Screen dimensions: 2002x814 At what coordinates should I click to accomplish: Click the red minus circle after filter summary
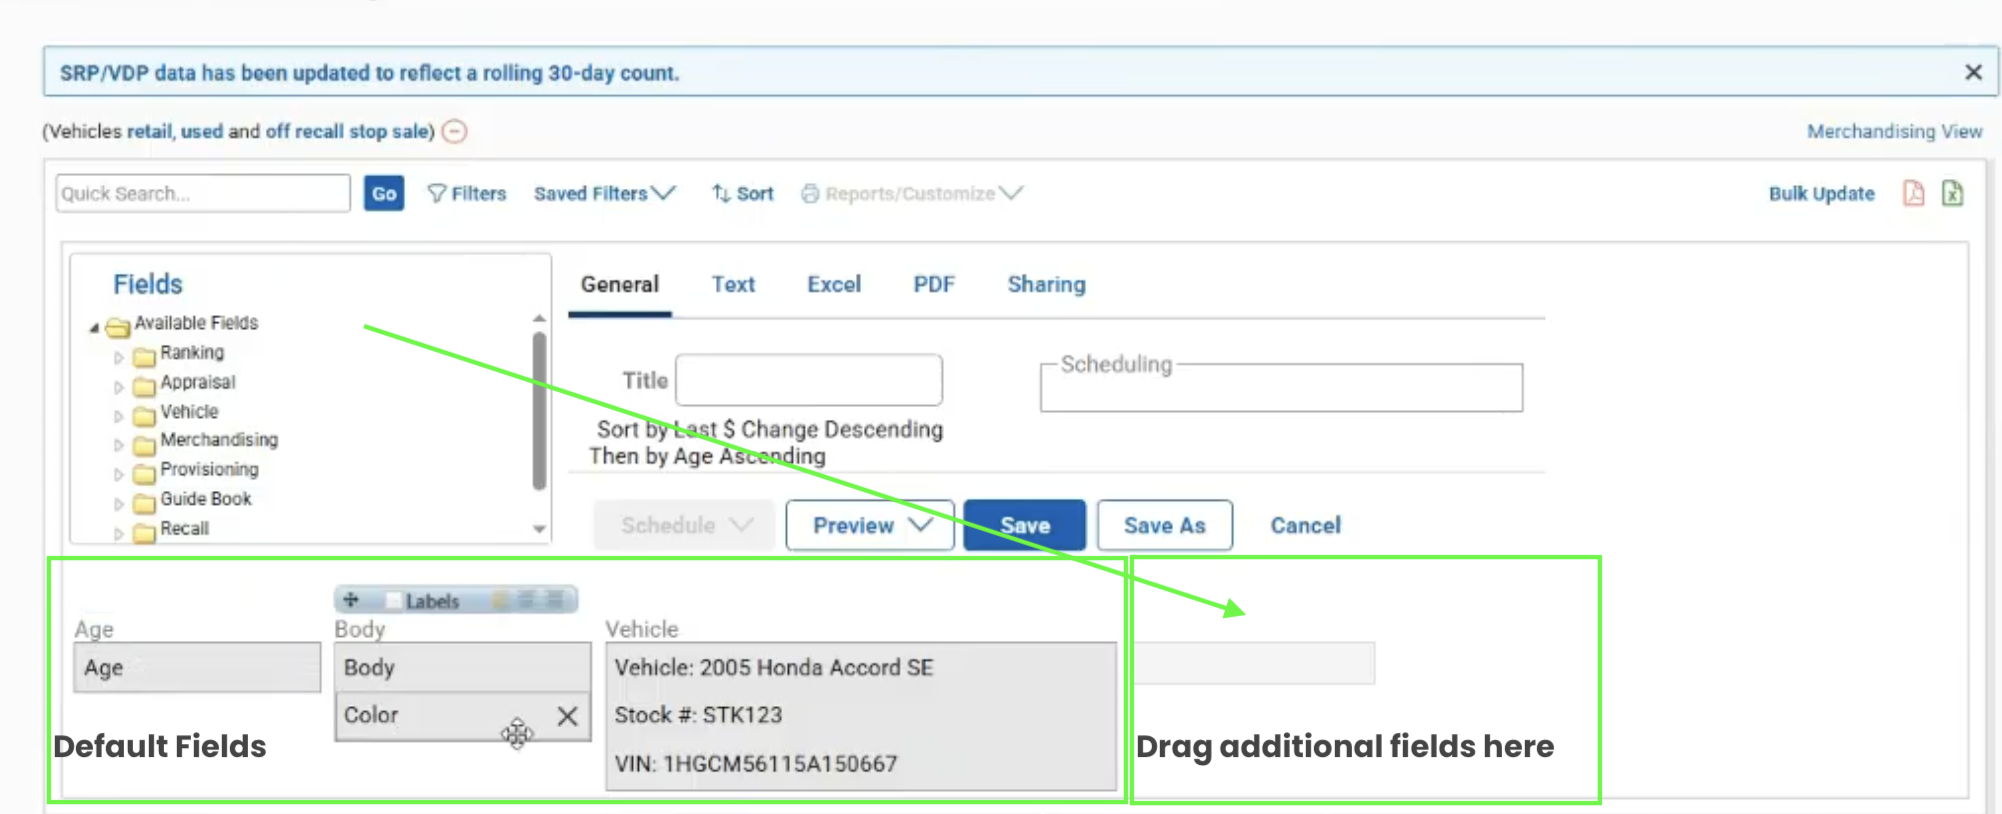[455, 131]
